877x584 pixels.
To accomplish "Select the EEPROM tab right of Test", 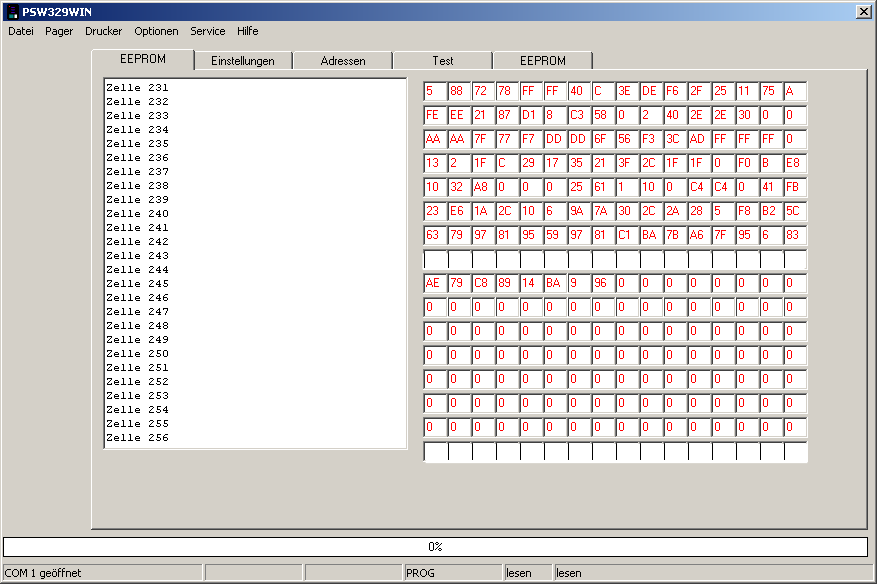I will coord(543,61).
